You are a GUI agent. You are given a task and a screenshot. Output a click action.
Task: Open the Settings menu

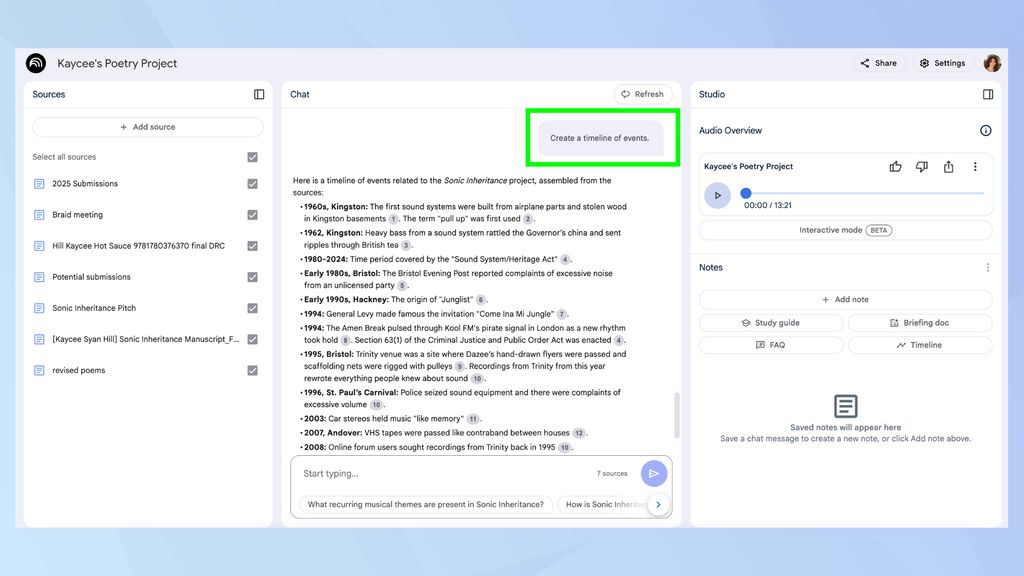941,63
